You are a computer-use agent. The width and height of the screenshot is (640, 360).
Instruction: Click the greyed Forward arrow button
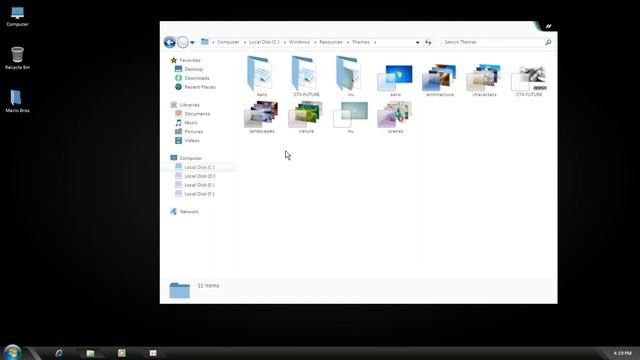(x=183, y=42)
